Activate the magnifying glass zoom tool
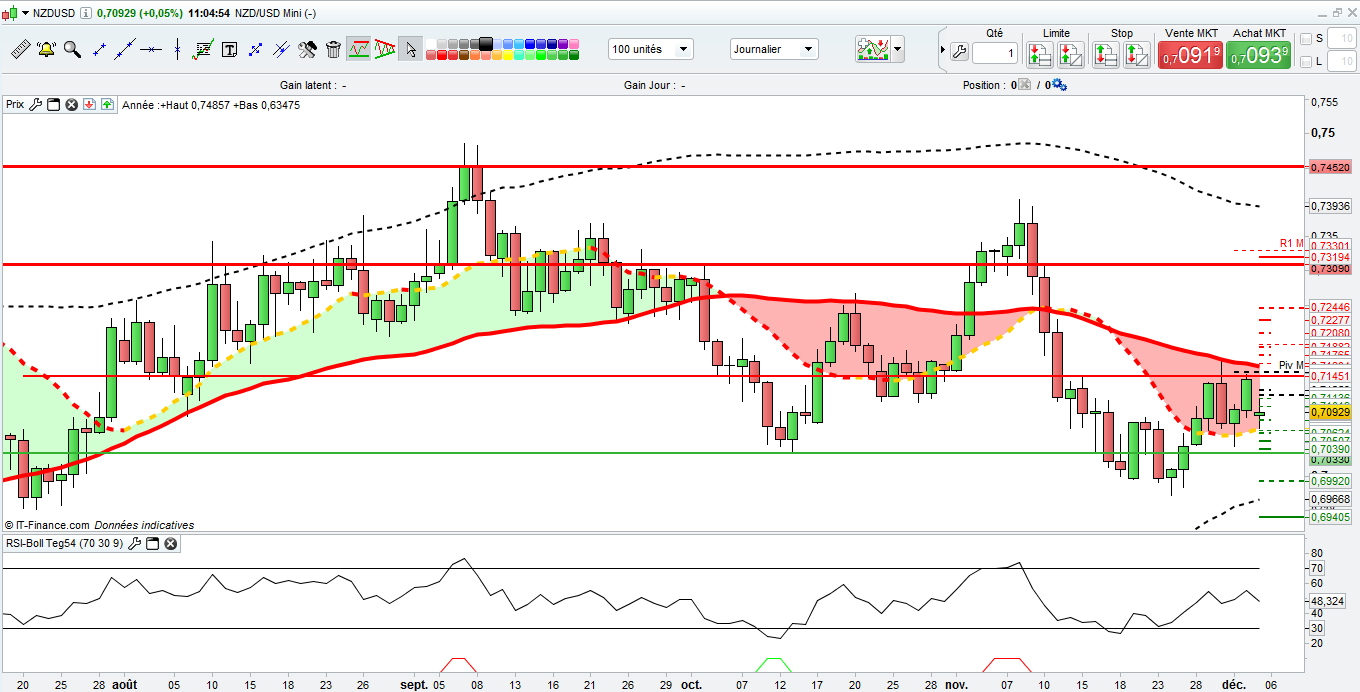 (x=72, y=49)
